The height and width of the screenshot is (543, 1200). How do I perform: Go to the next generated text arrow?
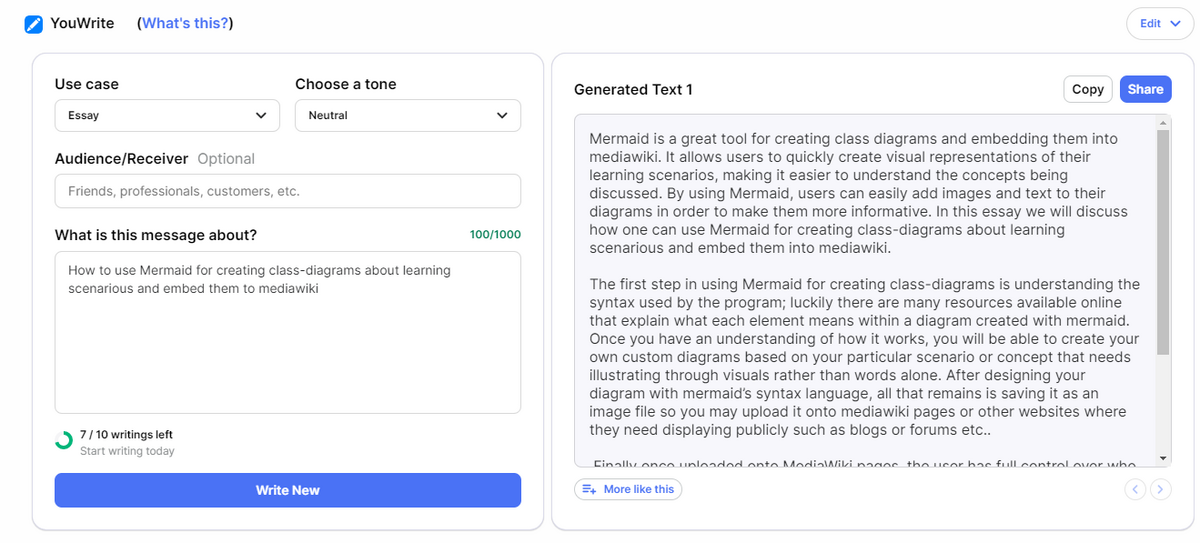tap(1160, 489)
